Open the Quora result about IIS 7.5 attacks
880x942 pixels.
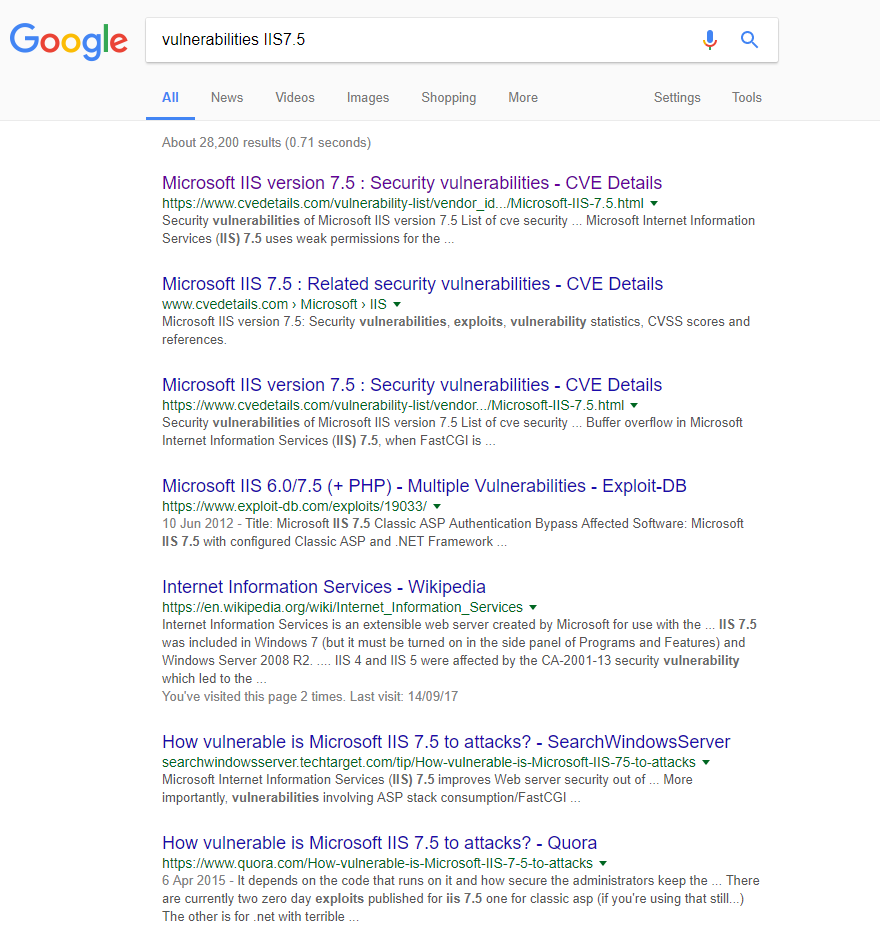pos(381,842)
